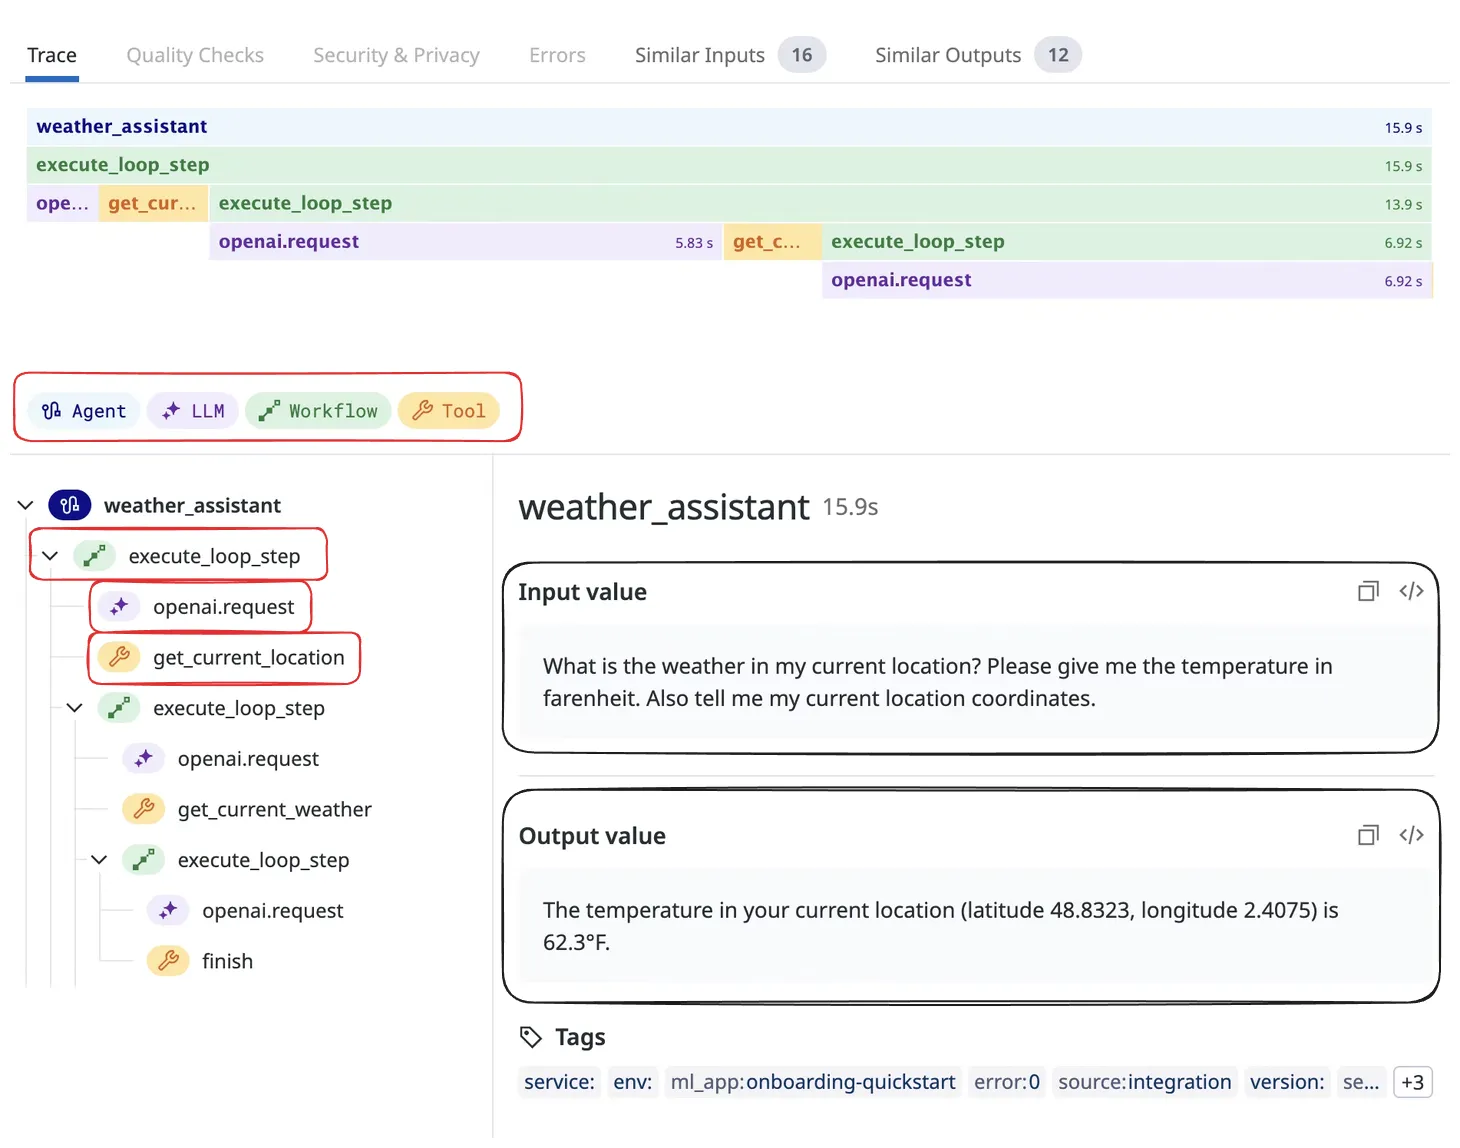Select the weather_assistant flame graph bar

[x=729, y=127]
